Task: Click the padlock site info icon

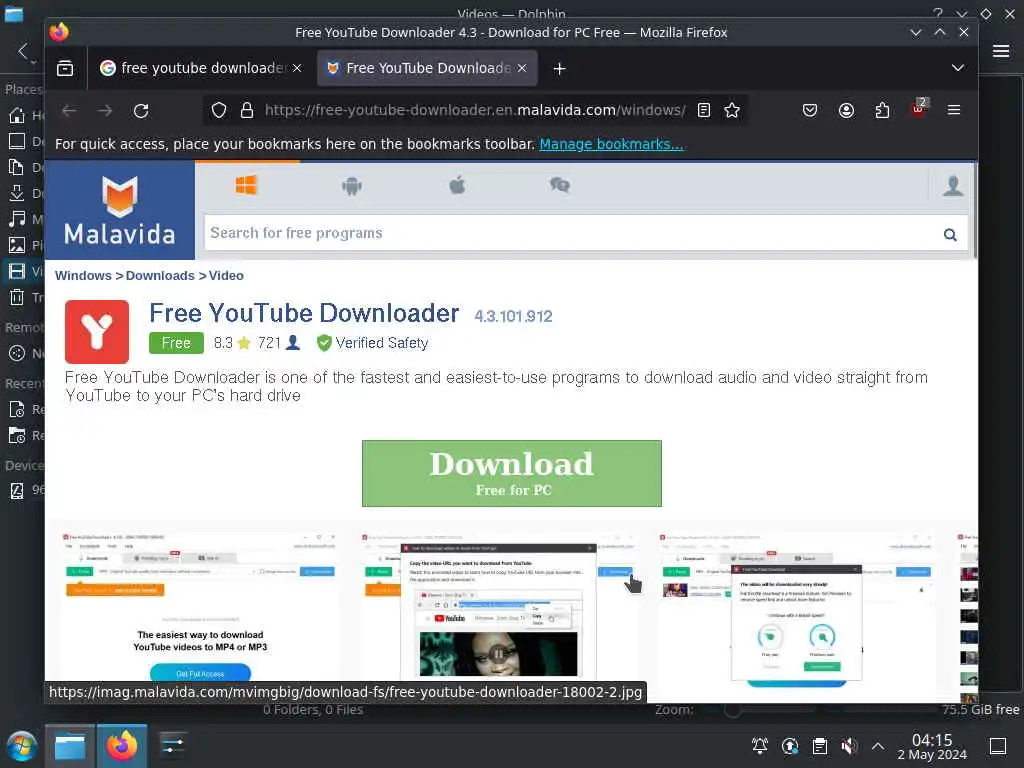Action: pyautogui.click(x=247, y=110)
